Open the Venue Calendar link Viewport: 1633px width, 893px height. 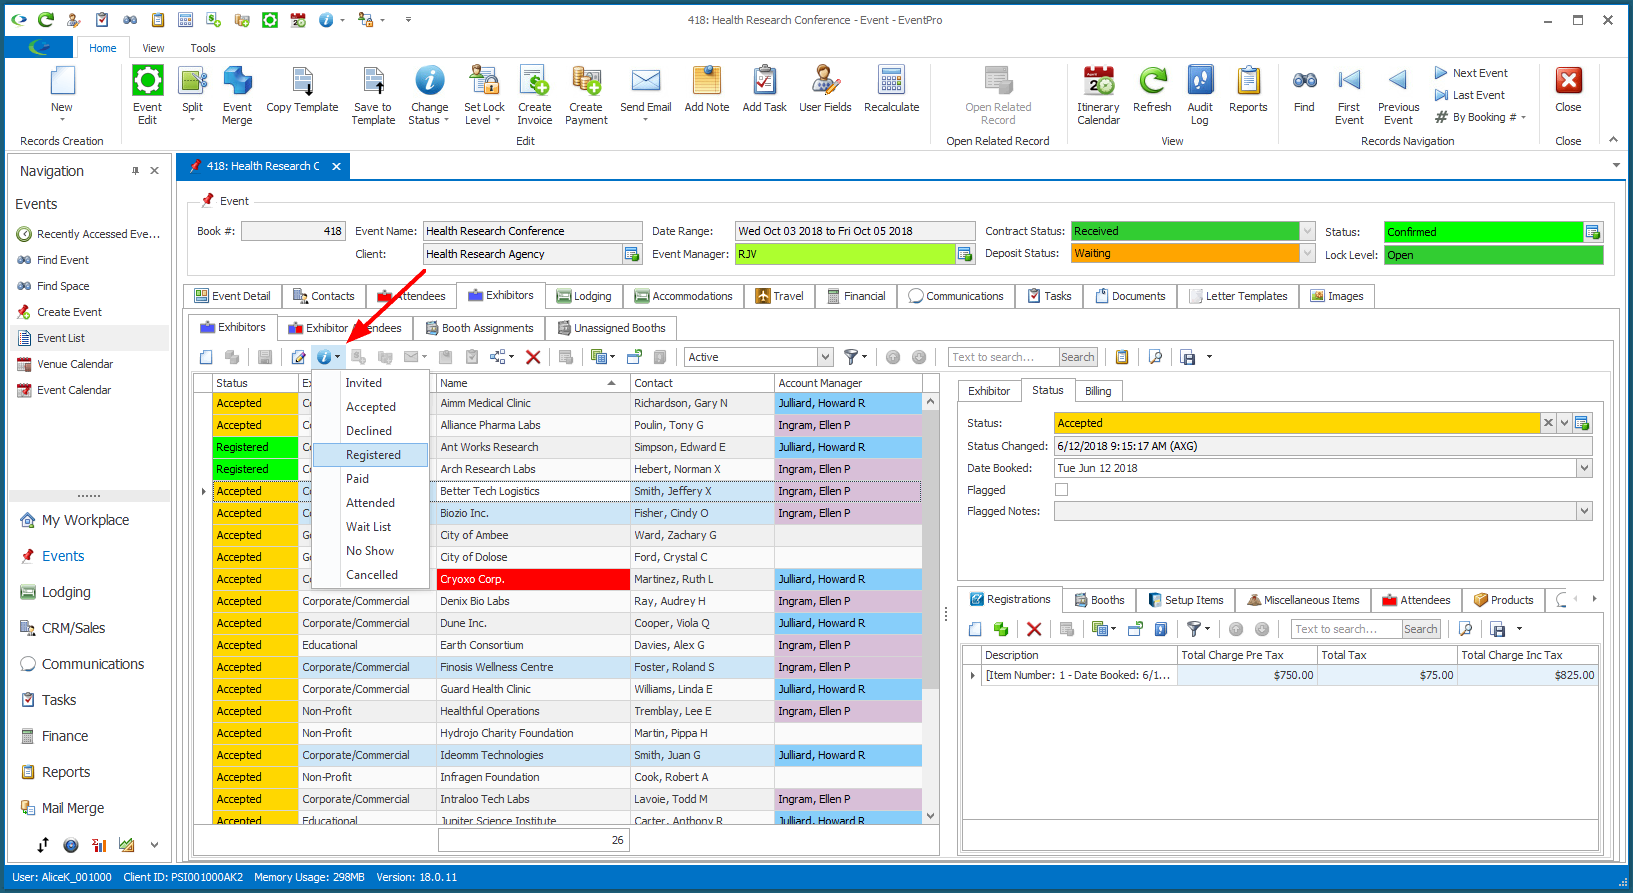click(75, 364)
